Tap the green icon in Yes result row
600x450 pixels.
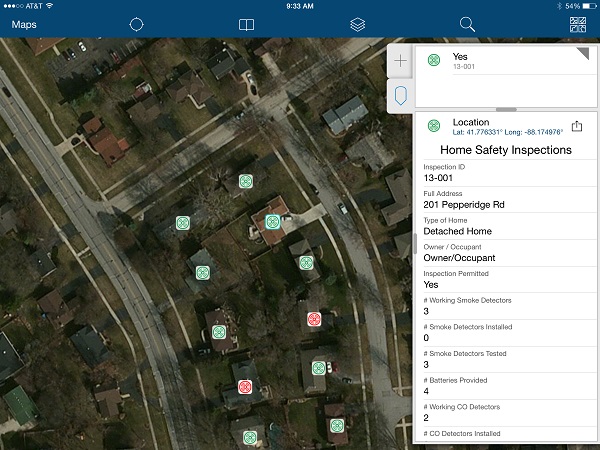(434, 60)
